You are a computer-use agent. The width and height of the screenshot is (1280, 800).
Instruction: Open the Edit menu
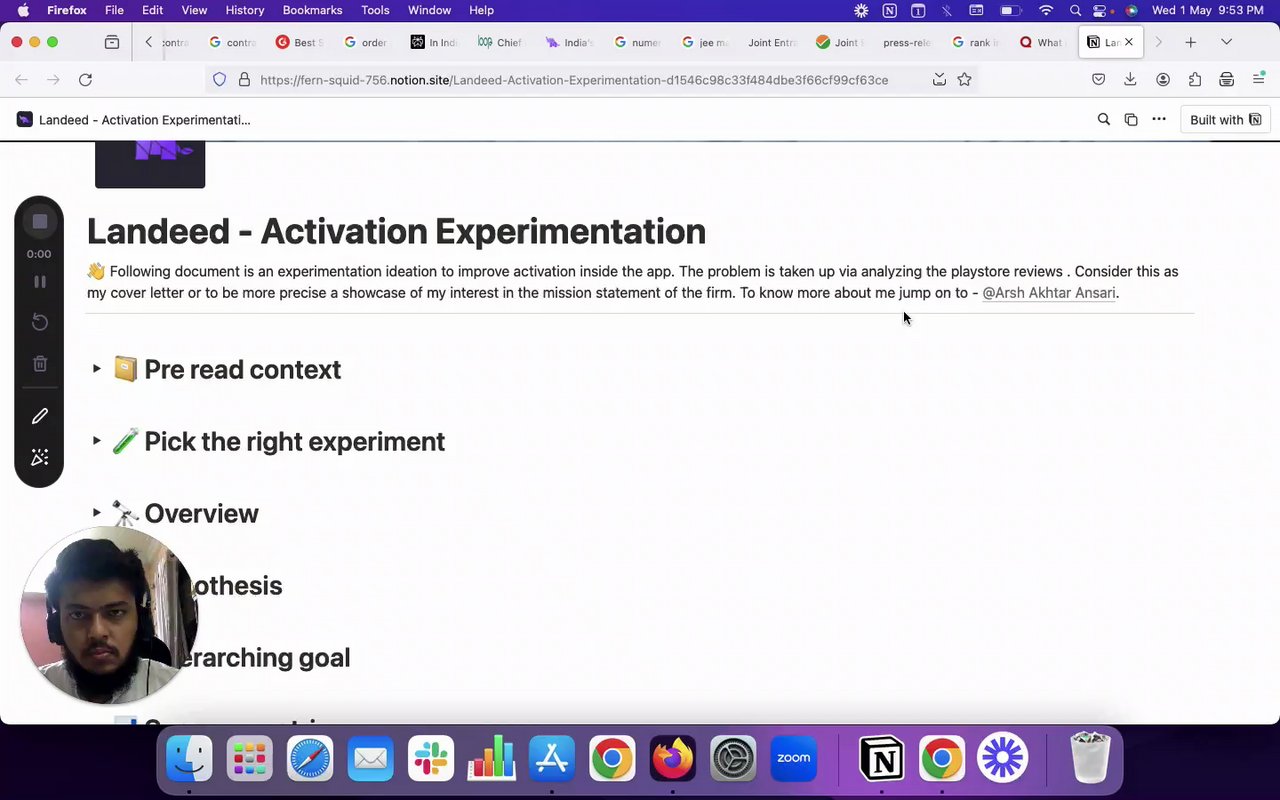[x=152, y=10]
